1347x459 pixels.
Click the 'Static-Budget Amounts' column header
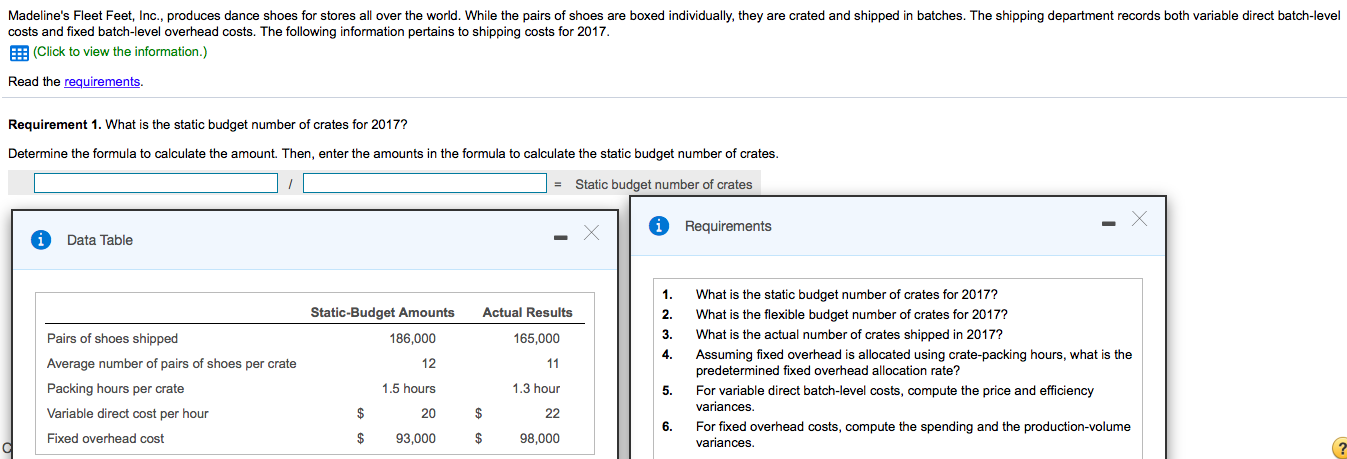(x=382, y=313)
